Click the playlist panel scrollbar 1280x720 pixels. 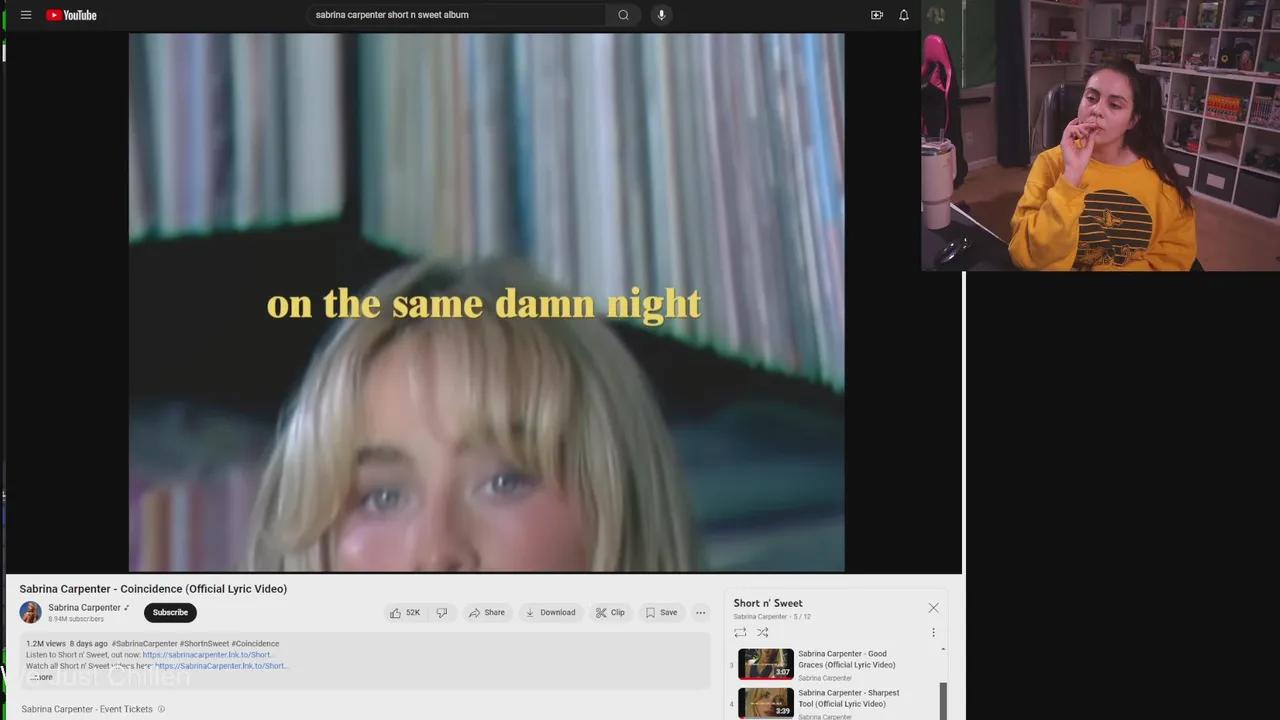pyautogui.click(x=943, y=701)
